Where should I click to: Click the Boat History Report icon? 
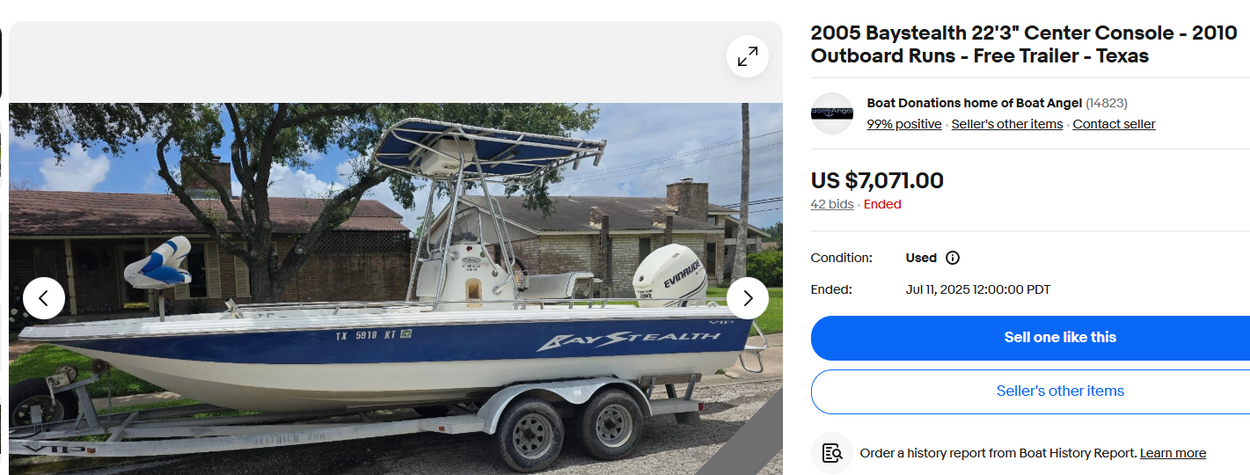[x=832, y=453]
